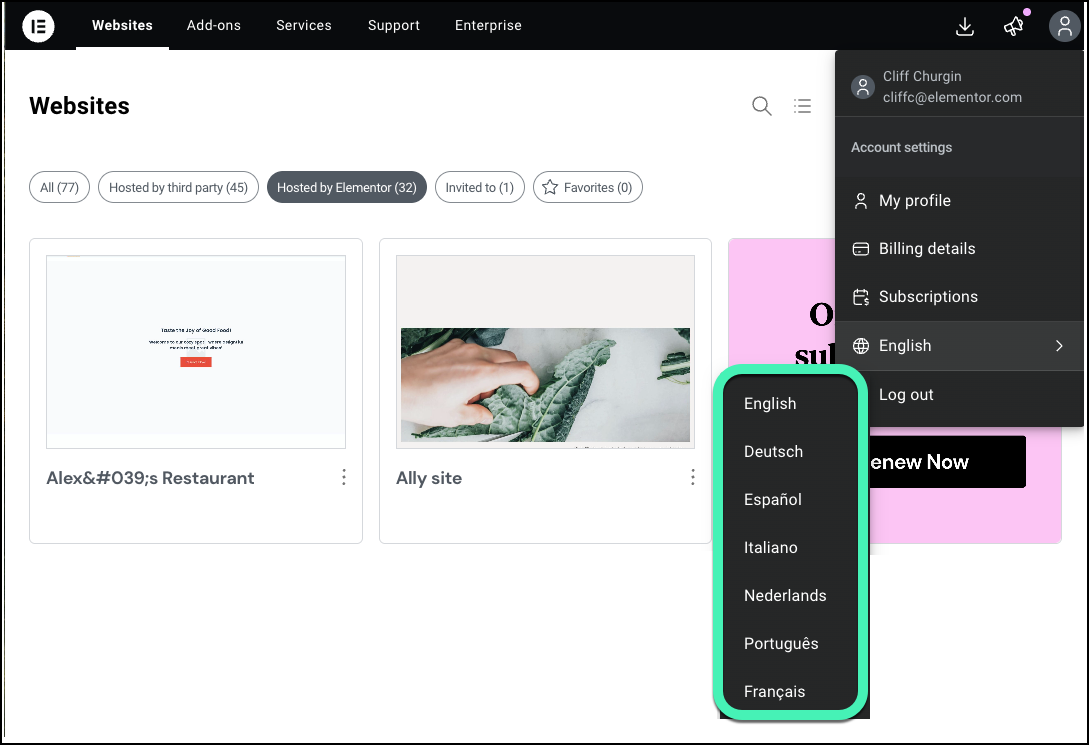
Task: Click the Elementor logo icon
Action: pos(38,26)
